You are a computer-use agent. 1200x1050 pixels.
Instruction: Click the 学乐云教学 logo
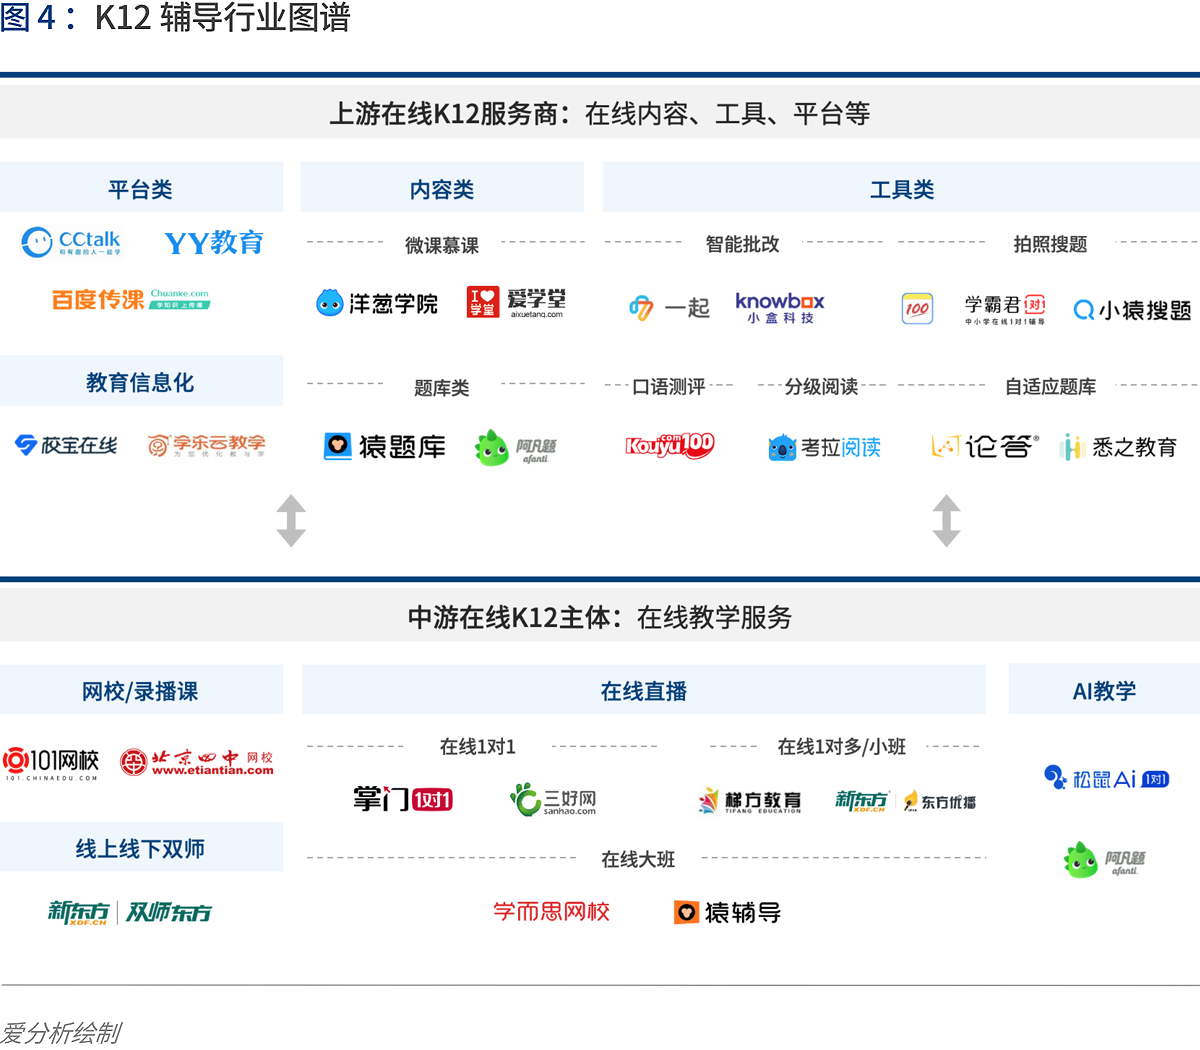point(206,445)
